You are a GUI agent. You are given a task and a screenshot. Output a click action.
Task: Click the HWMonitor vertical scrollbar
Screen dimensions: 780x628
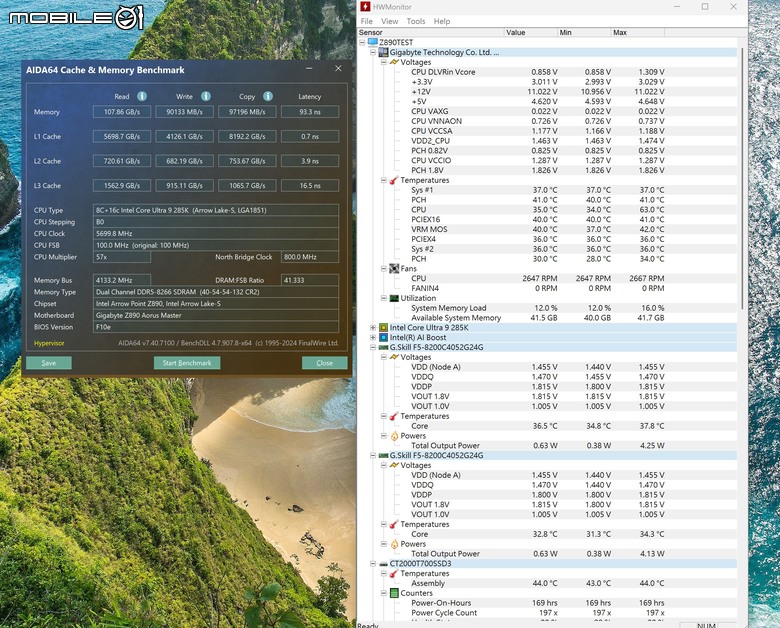click(x=742, y=179)
